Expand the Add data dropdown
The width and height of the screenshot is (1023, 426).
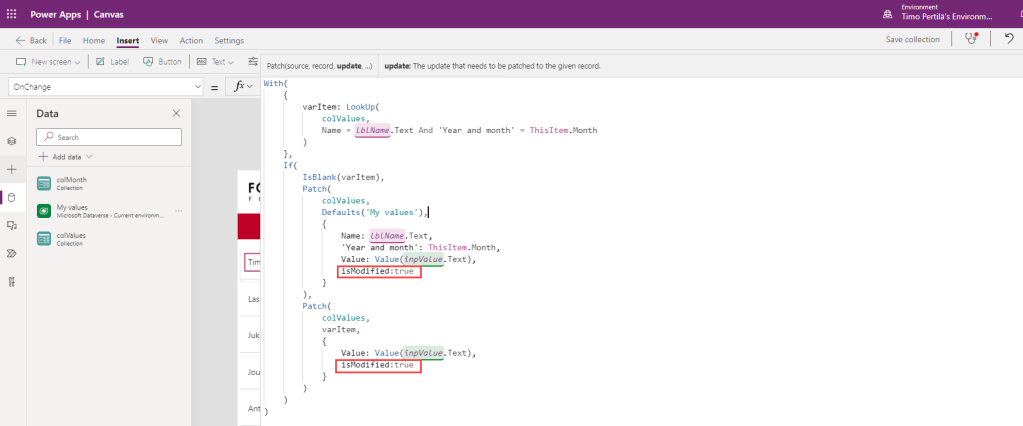point(66,157)
